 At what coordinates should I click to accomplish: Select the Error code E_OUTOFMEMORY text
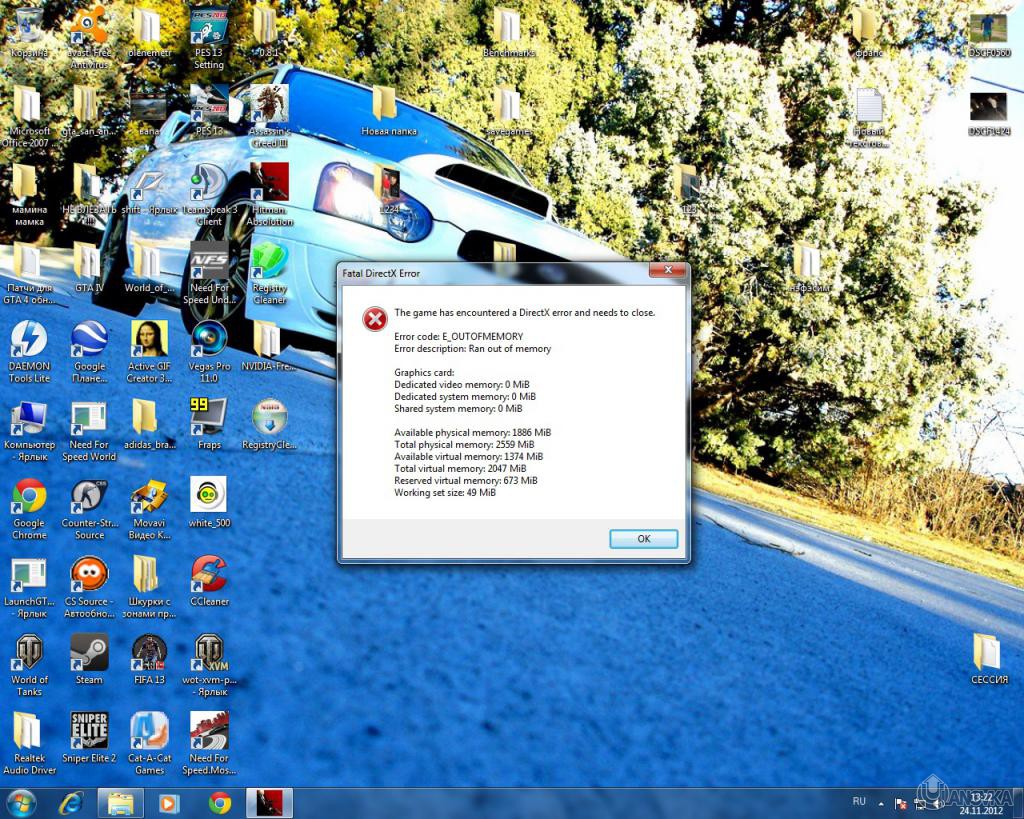(x=458, y=336)
